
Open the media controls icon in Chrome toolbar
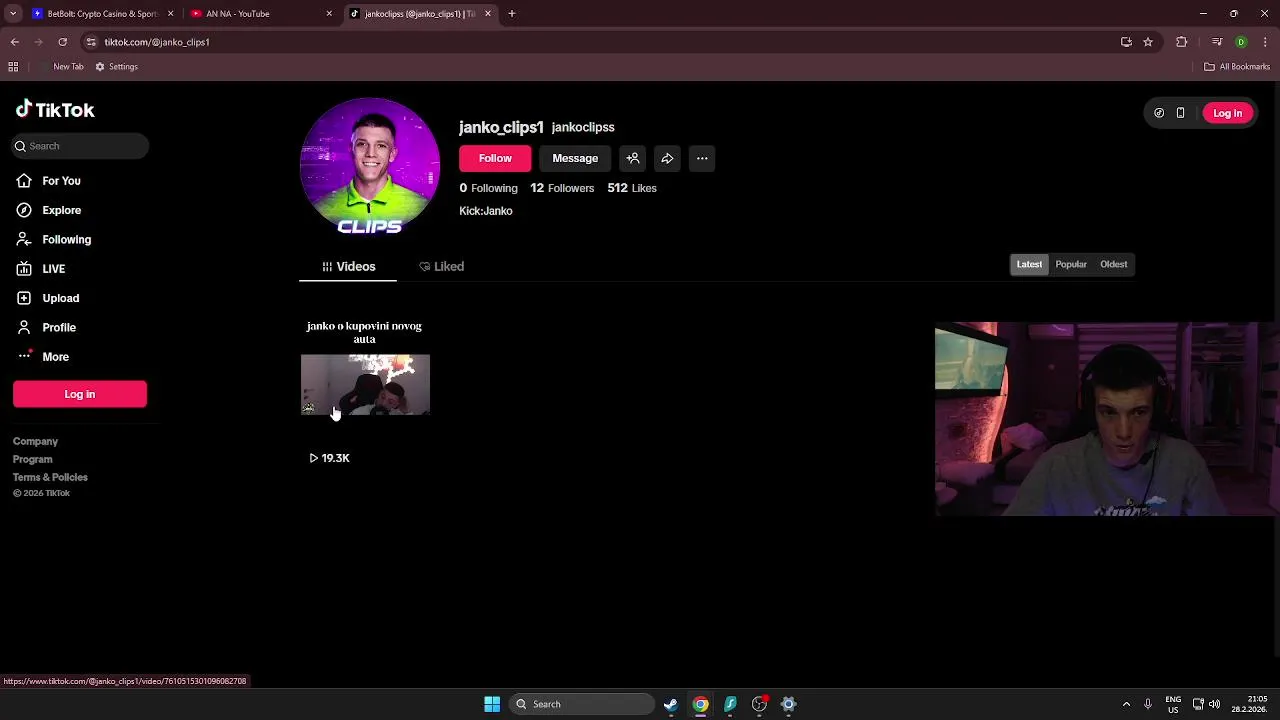pos(1217,42)
